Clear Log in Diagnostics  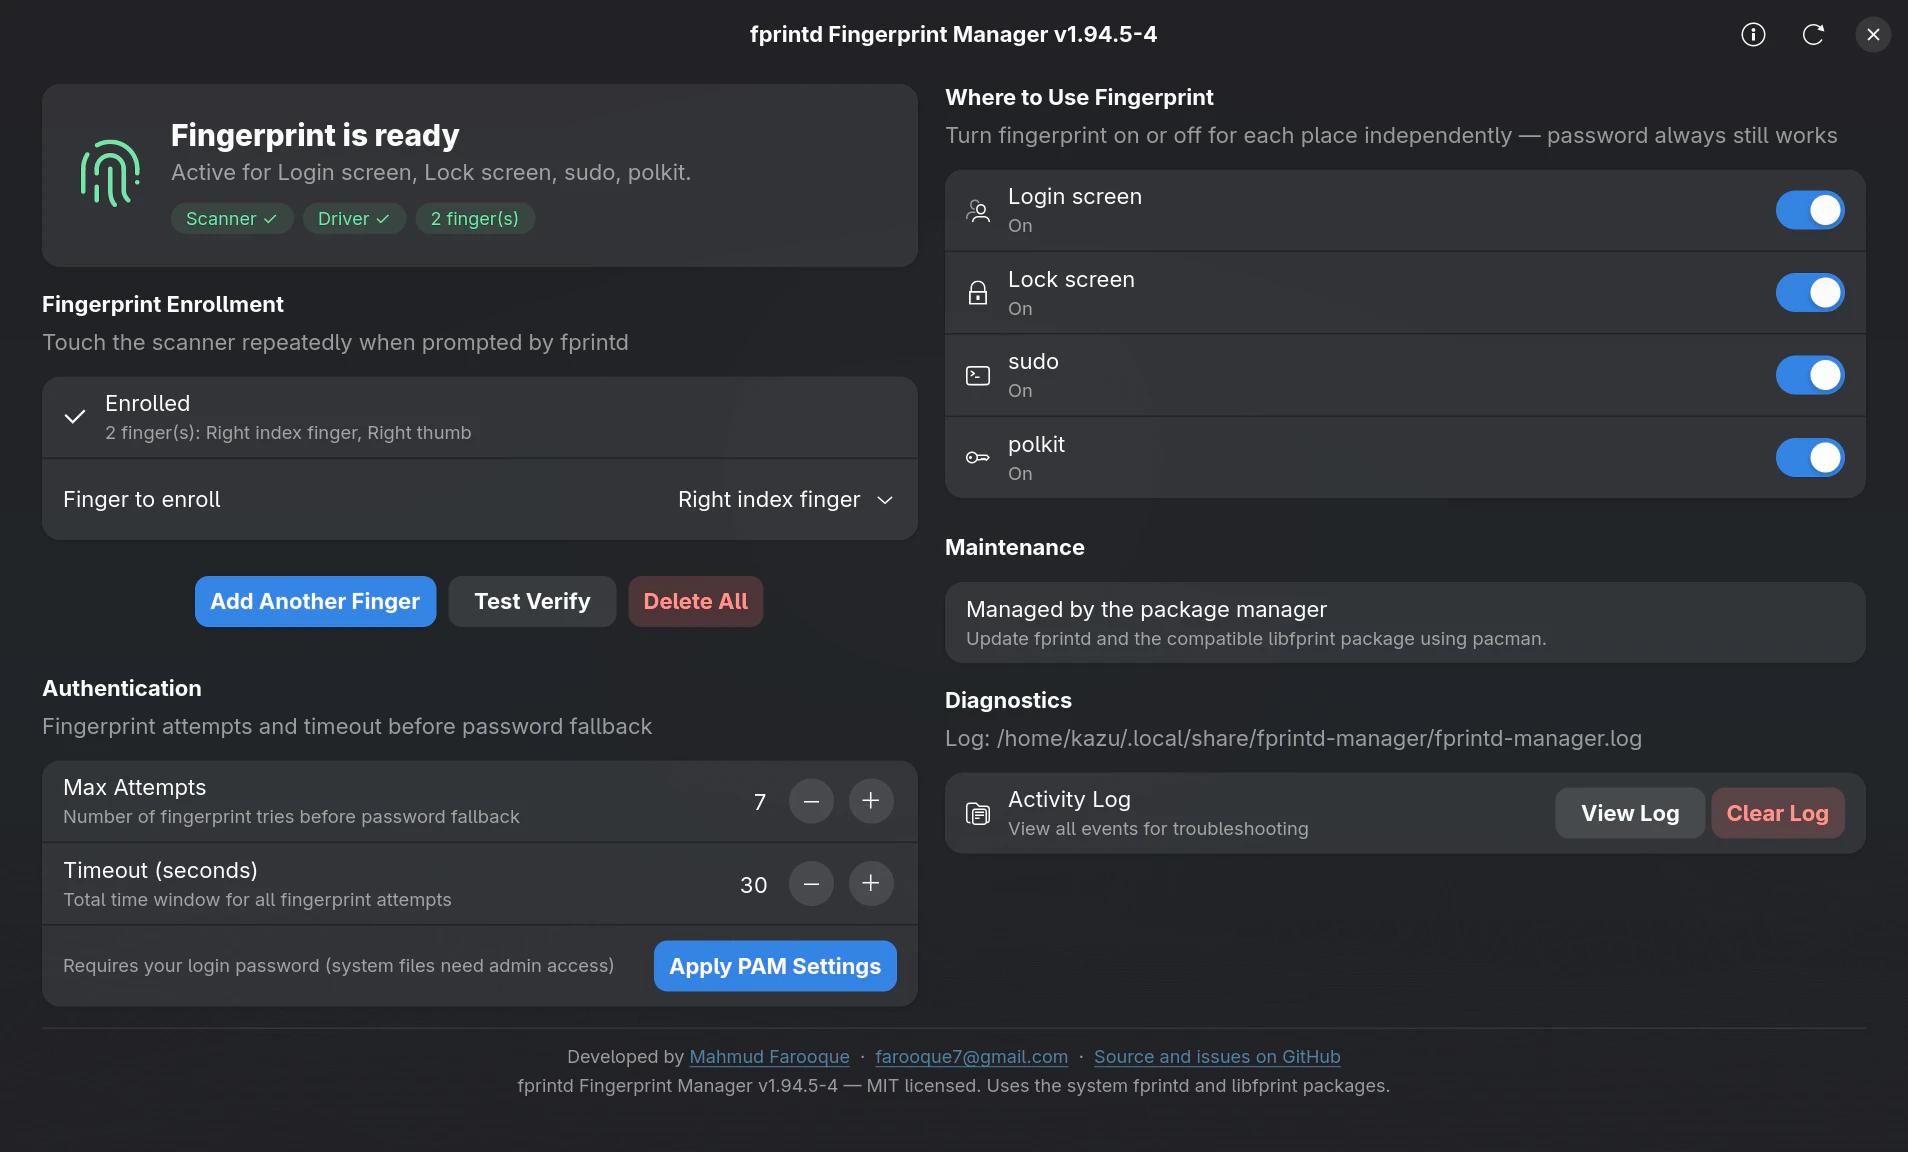click(x=1778, y=814)
